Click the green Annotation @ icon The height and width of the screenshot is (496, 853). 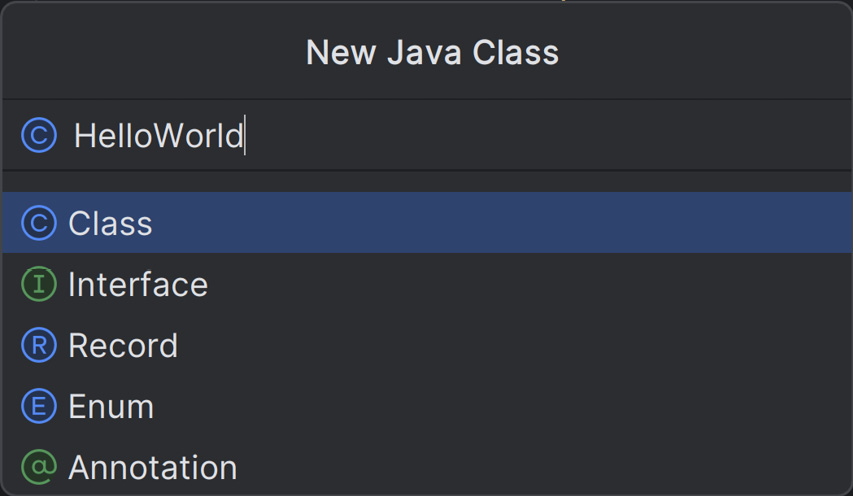(x=39, y=467)
